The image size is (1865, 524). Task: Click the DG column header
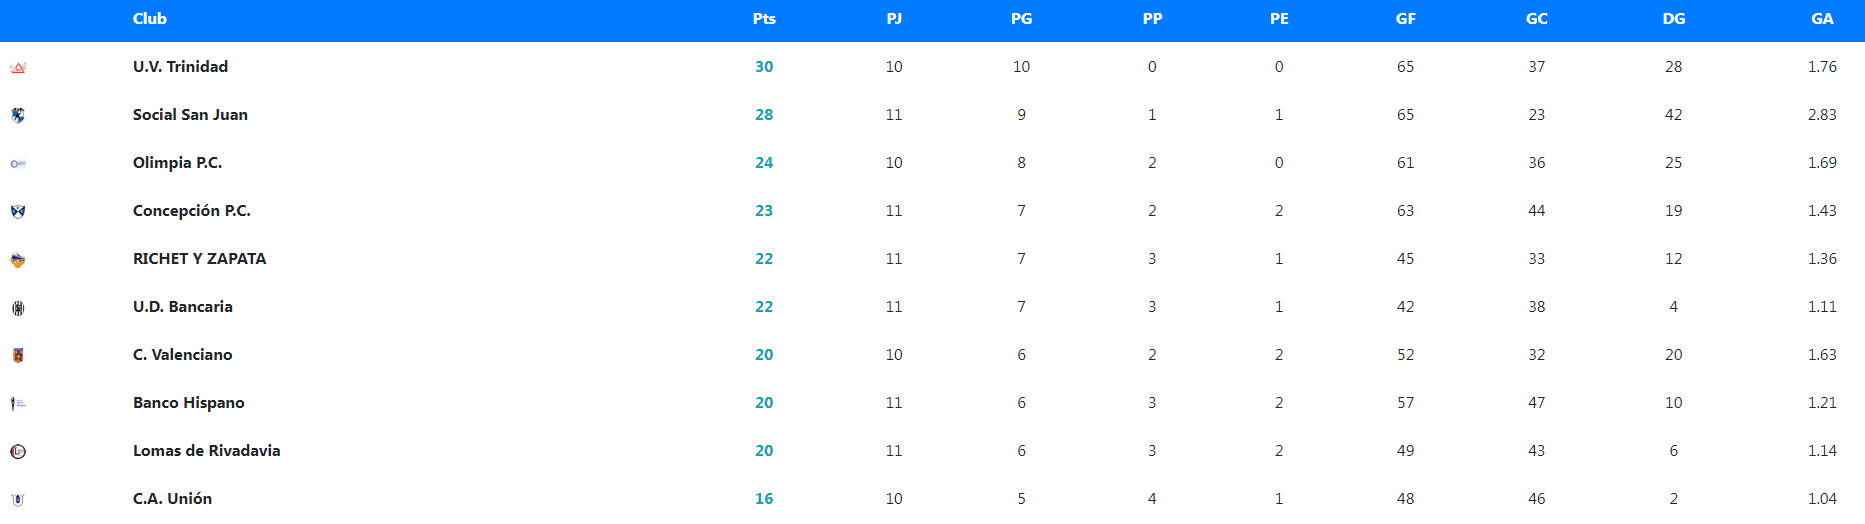coord(1673,19)
